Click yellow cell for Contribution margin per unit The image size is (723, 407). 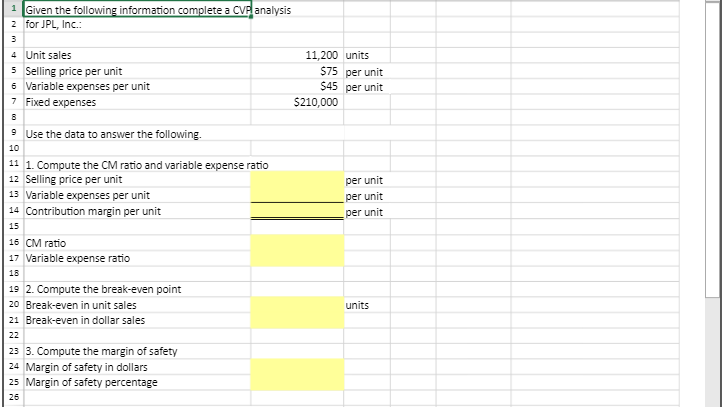click(297, 211)
